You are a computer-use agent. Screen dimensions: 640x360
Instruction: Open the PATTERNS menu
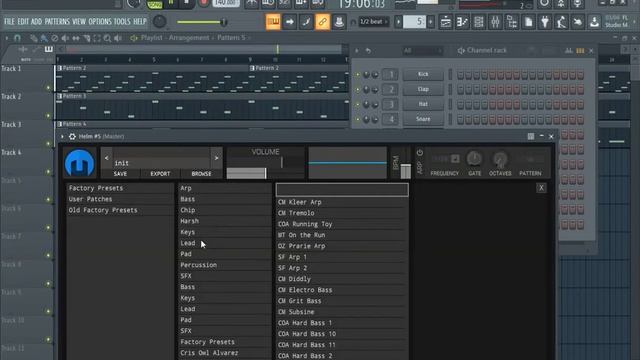click(57, 21)
